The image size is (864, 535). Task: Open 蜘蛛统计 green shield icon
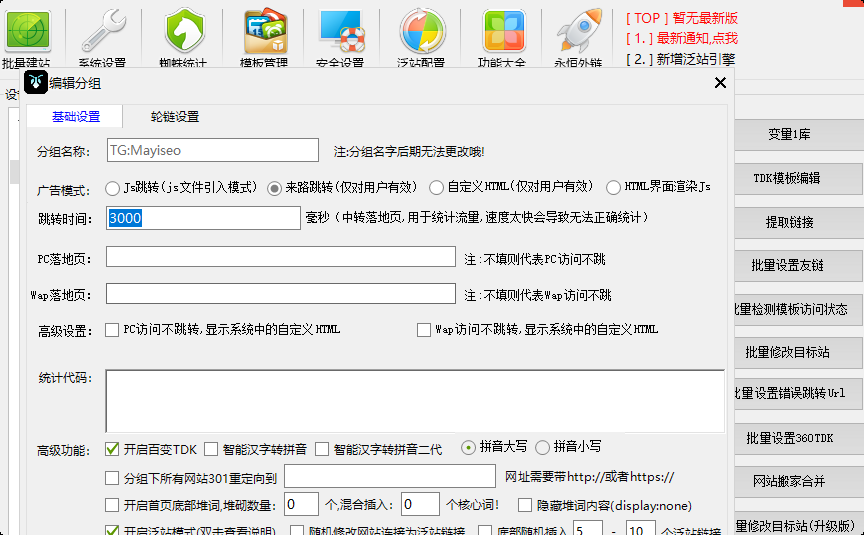pyautogui.click(x=185, y=31)
